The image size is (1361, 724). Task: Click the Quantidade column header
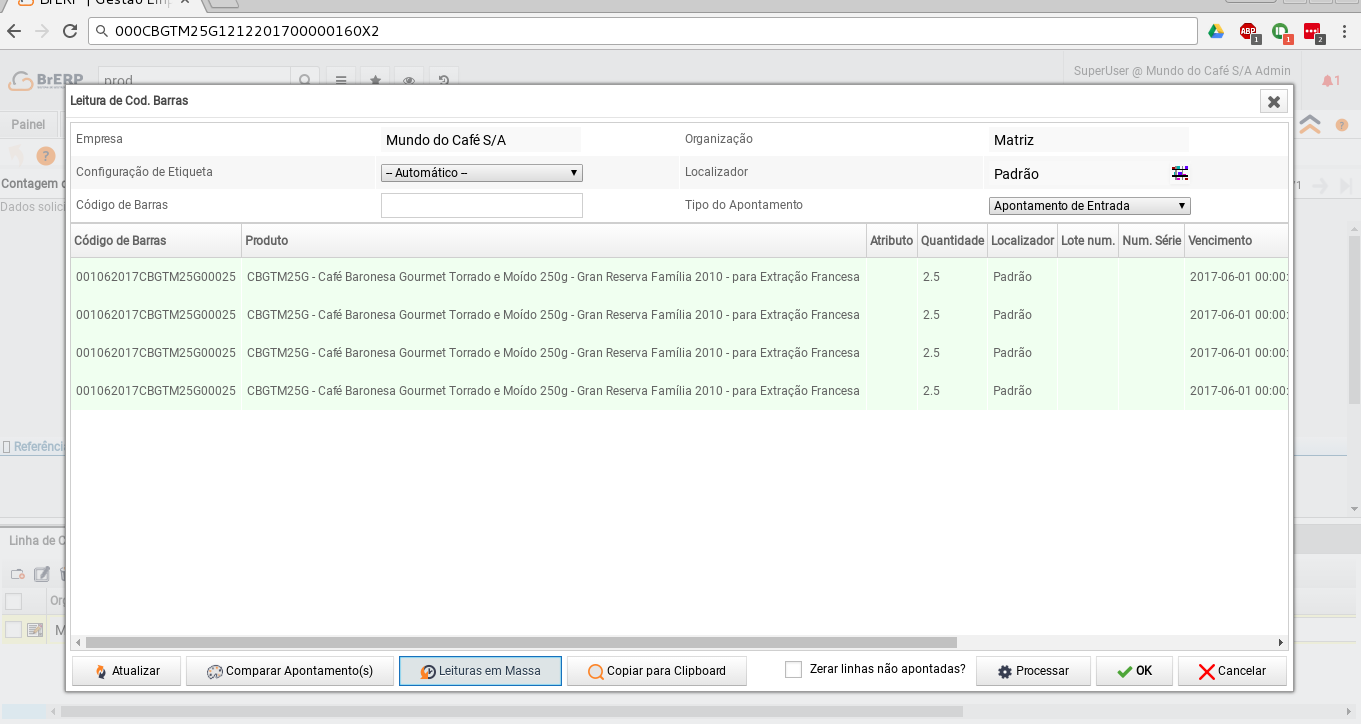click(x=952, y=241)
